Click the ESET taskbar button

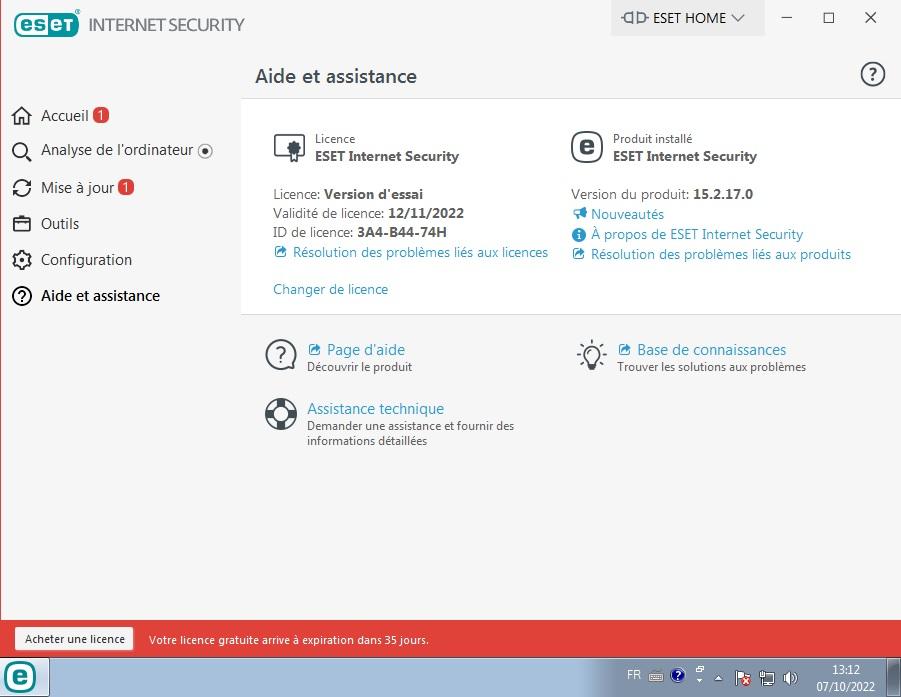pos(25,678)
